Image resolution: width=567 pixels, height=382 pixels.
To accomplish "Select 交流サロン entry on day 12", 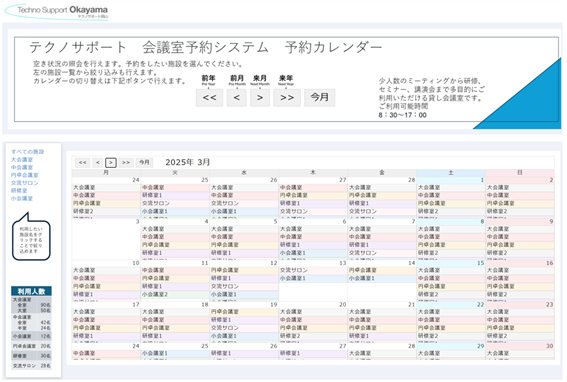I will pyautogui.click(x=244, y=286).
